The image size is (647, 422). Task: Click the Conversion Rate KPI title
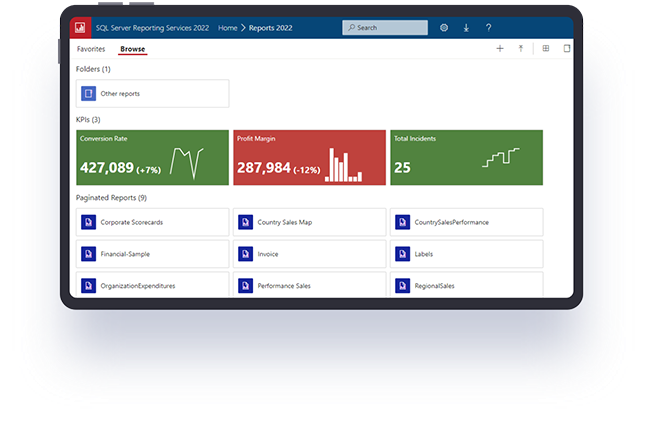coord(104,139)
